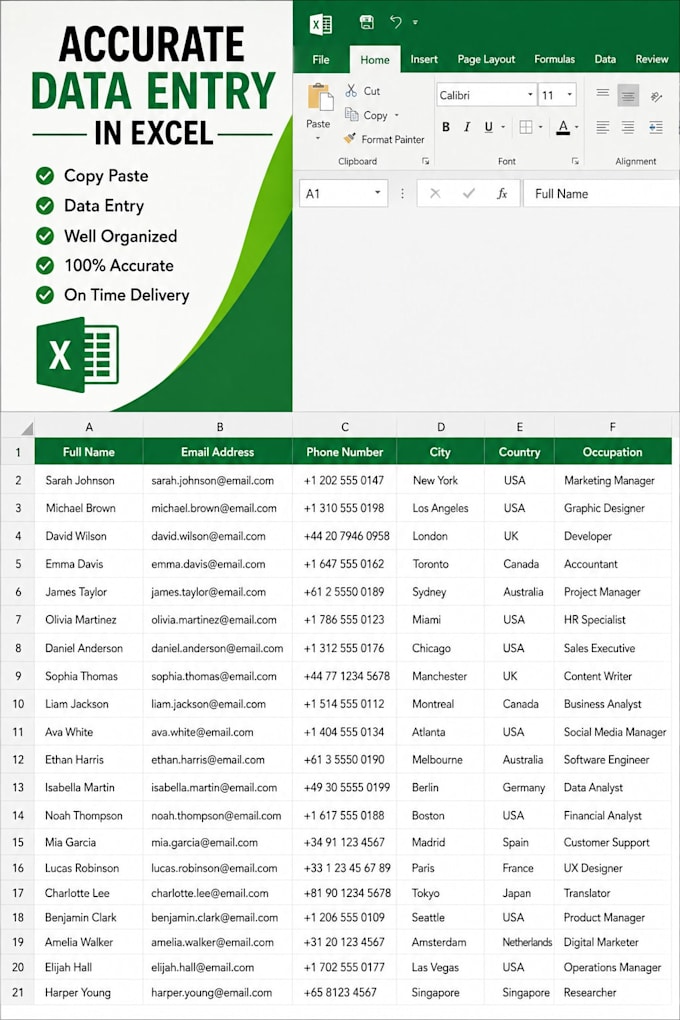Toggle Underline formatting
This screenshot has height=1020, width=680.
click(x=488, y=127)
